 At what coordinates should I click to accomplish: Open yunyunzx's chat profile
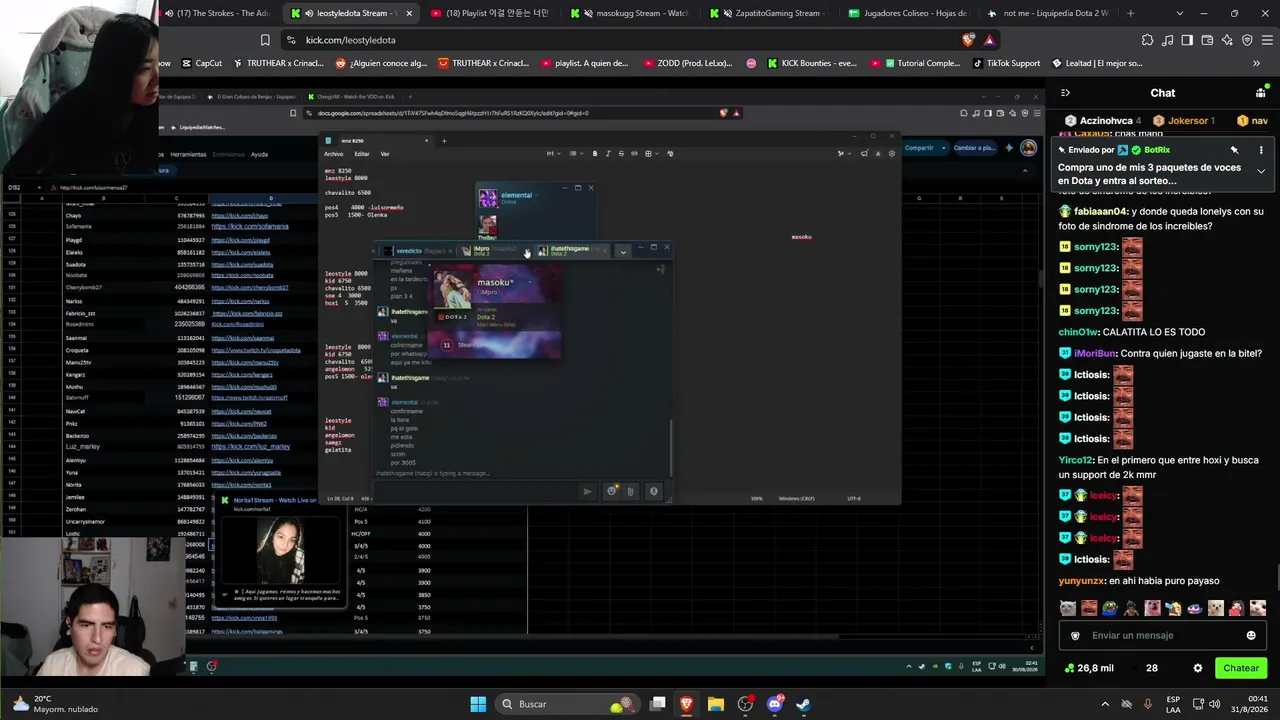[x=1082, y=581]
